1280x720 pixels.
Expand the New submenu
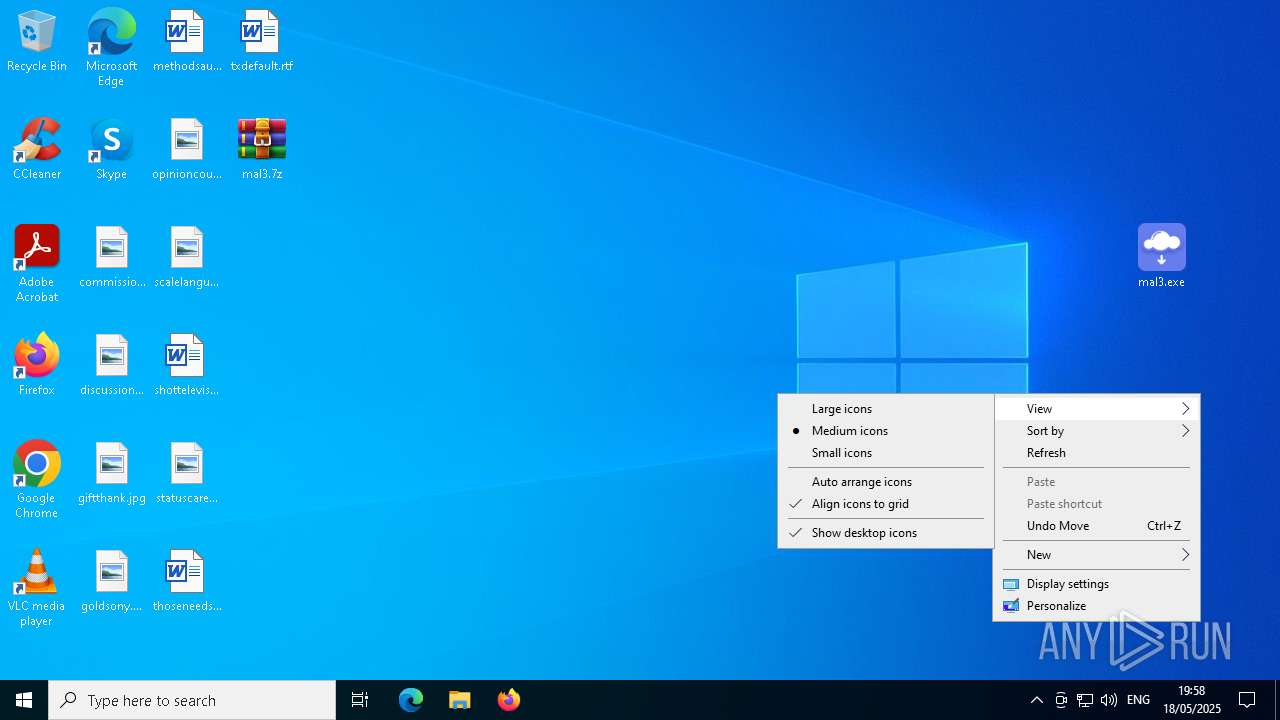[1096, 555]
